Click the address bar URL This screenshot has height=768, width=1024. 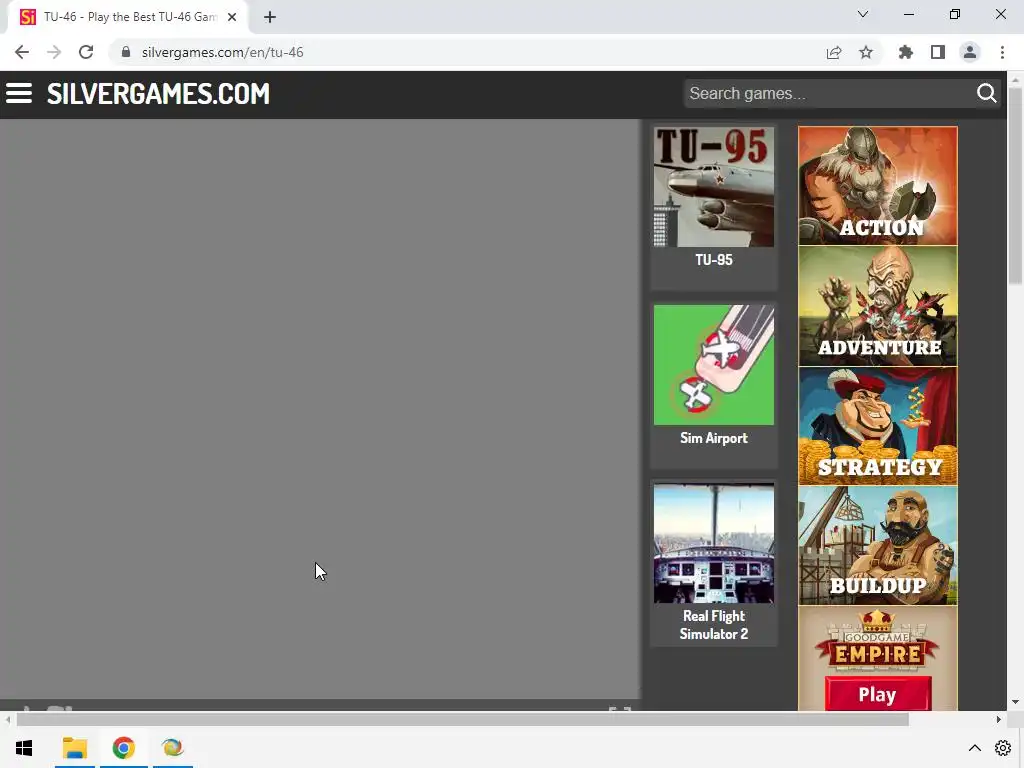pos(223,52)
